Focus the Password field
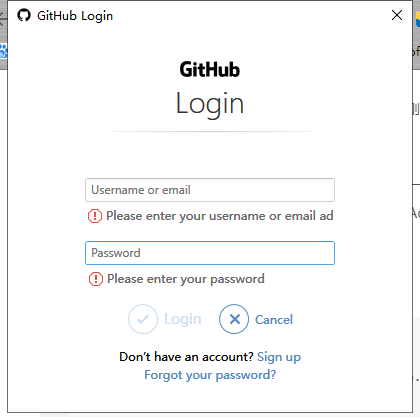This screenshot has width=420, height=420. click(210, 253)
